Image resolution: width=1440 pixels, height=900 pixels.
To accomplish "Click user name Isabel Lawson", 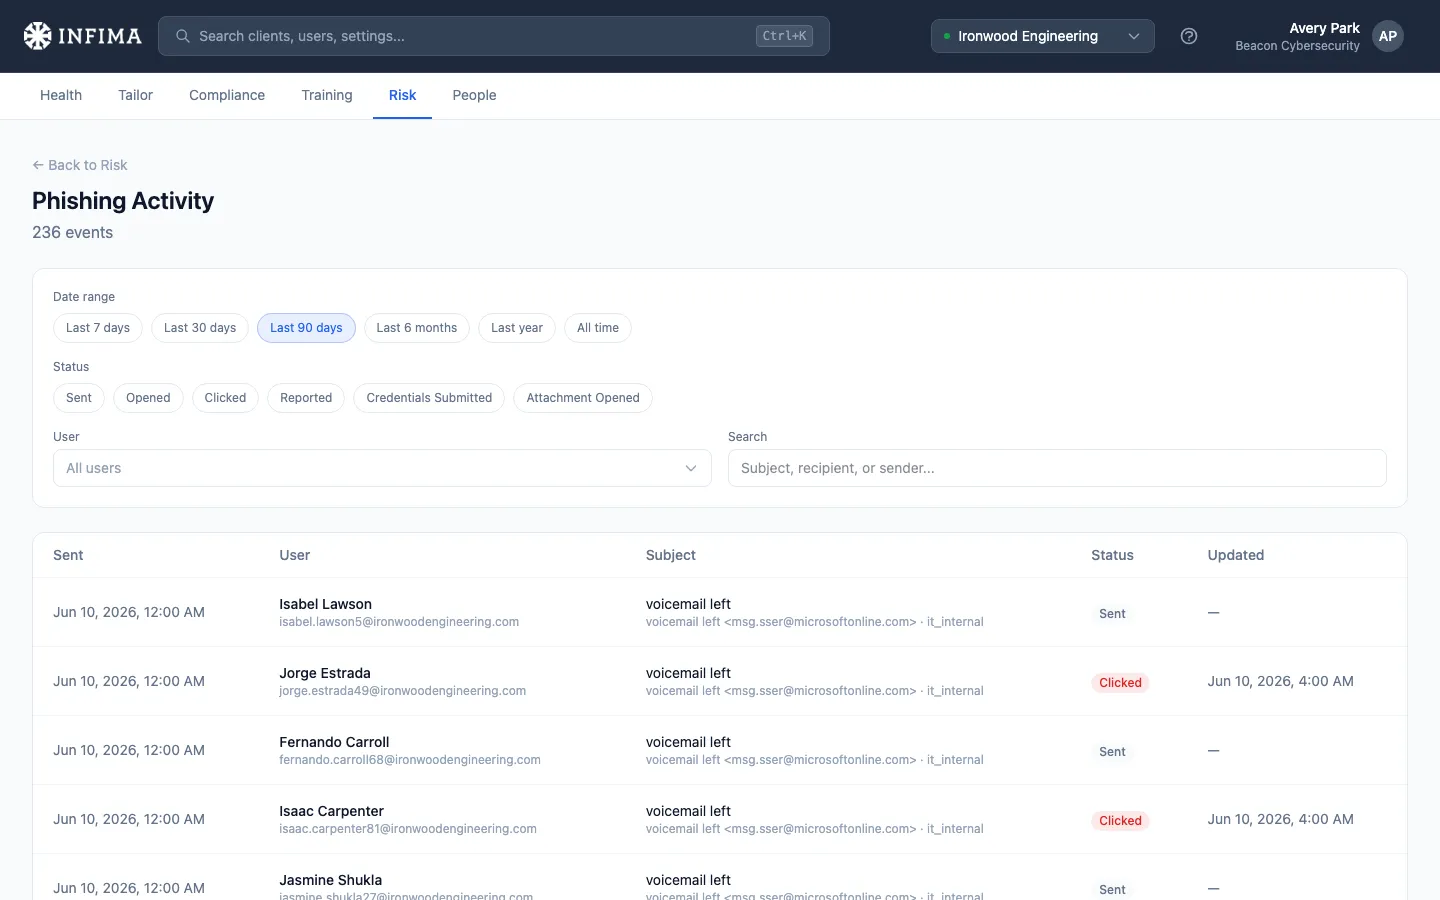I will tap(325, 604).
